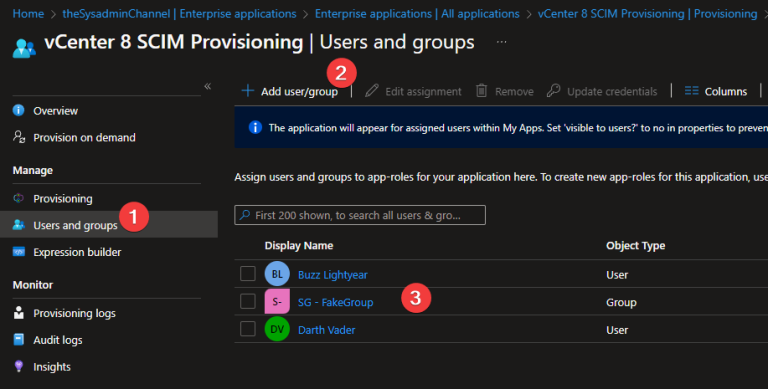This screenshot has height=389, width=768.
Task: Click the Edit assignment pencil icon
Action: click(x=372, y=91)
